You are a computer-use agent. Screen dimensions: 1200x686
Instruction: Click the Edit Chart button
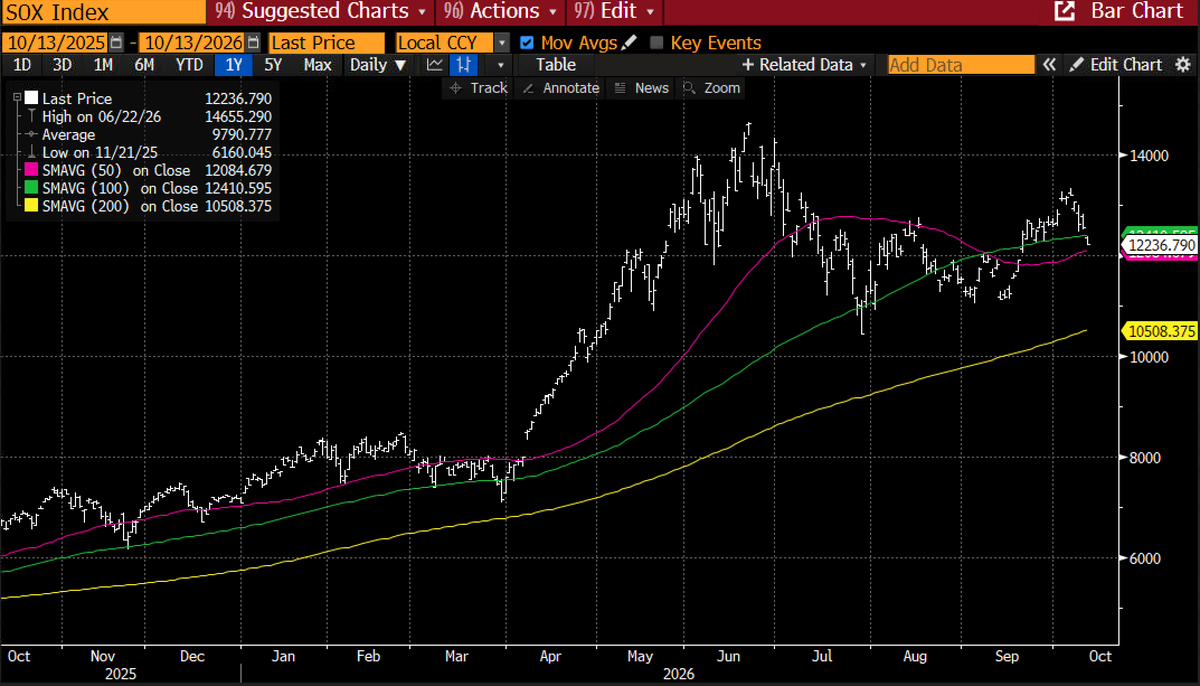click(x=1116, y=65)
